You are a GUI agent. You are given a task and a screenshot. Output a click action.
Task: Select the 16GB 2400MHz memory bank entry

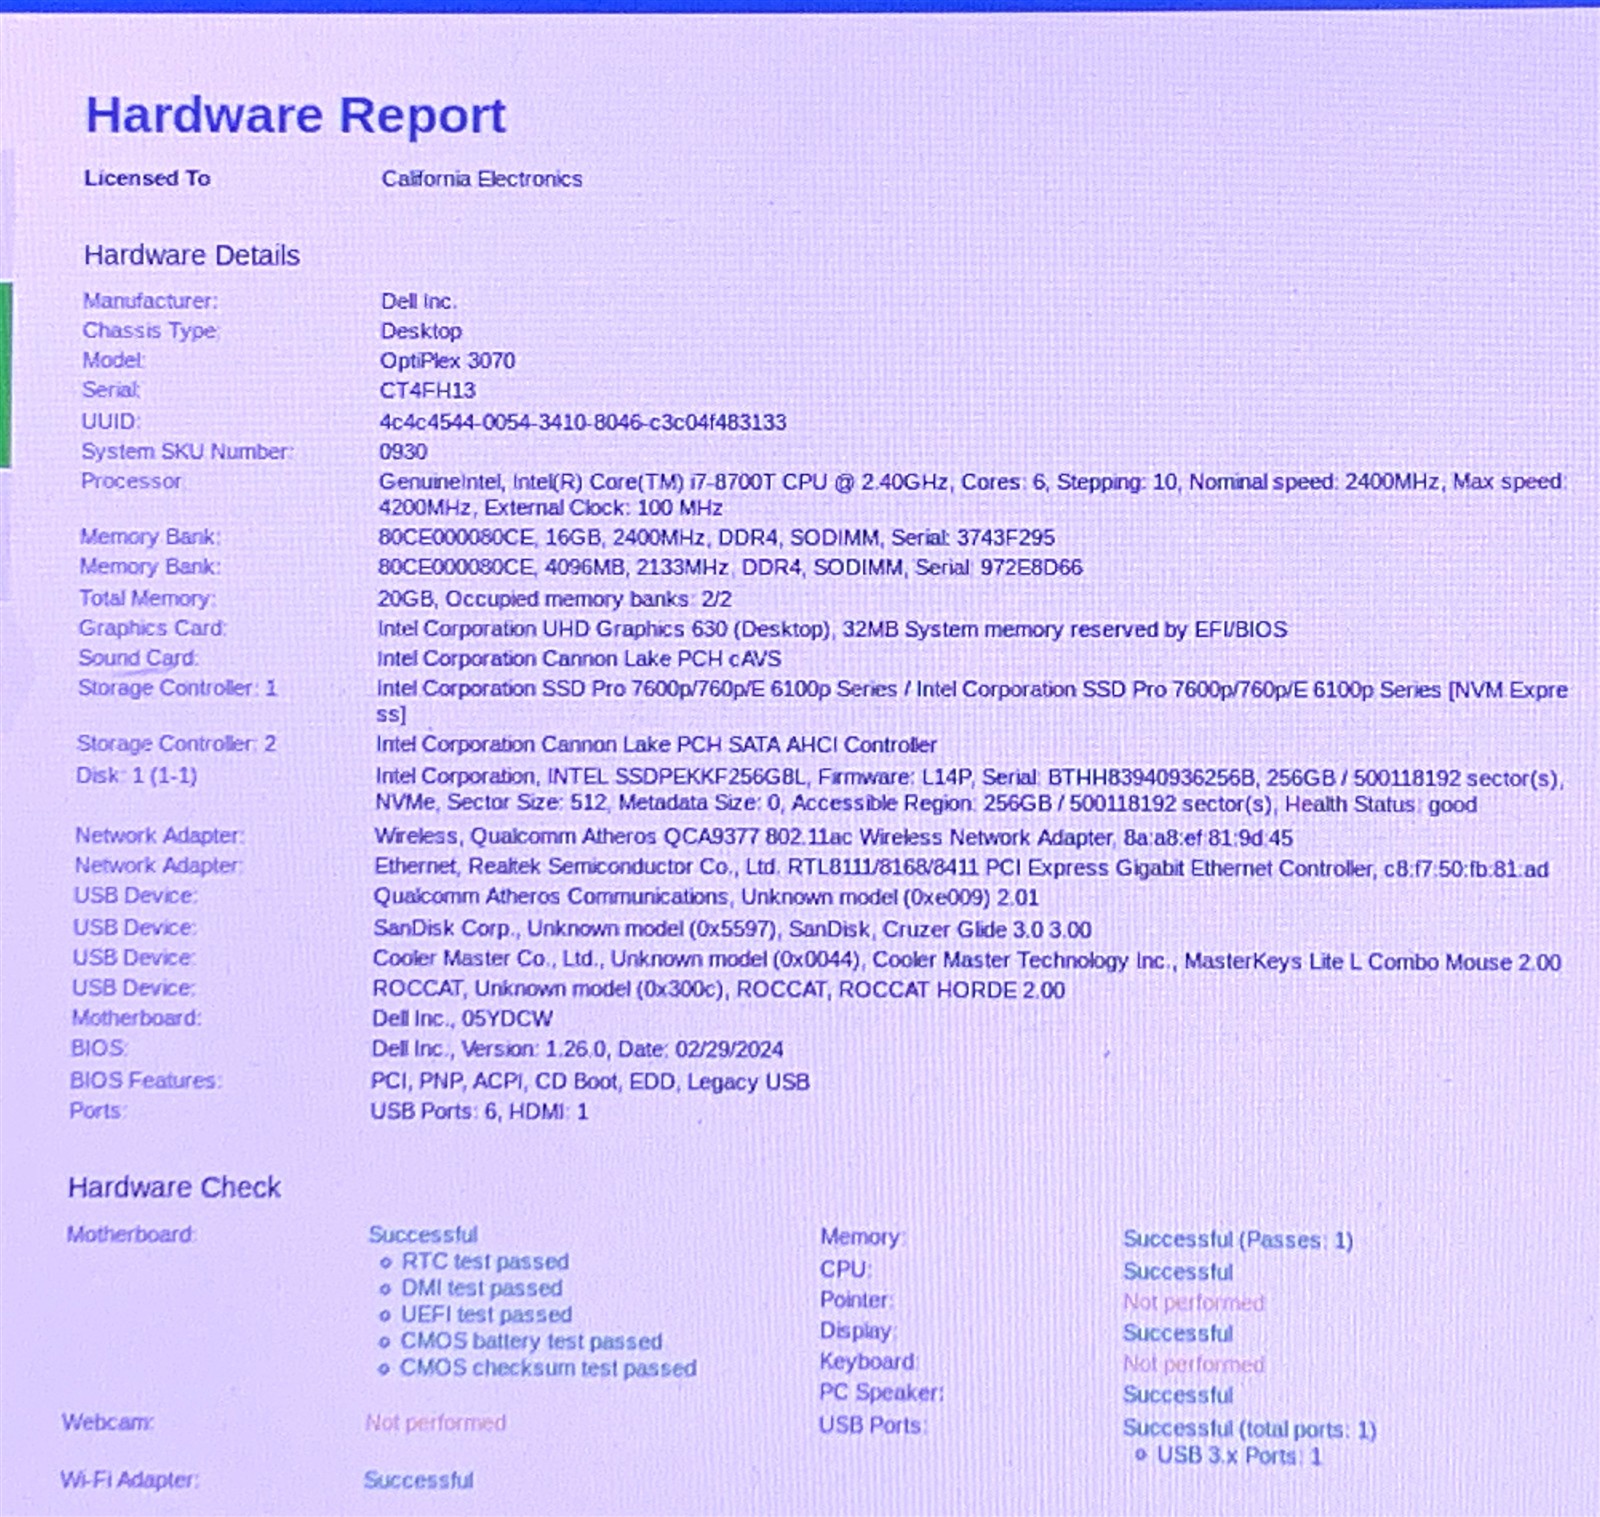coord(716,538)
